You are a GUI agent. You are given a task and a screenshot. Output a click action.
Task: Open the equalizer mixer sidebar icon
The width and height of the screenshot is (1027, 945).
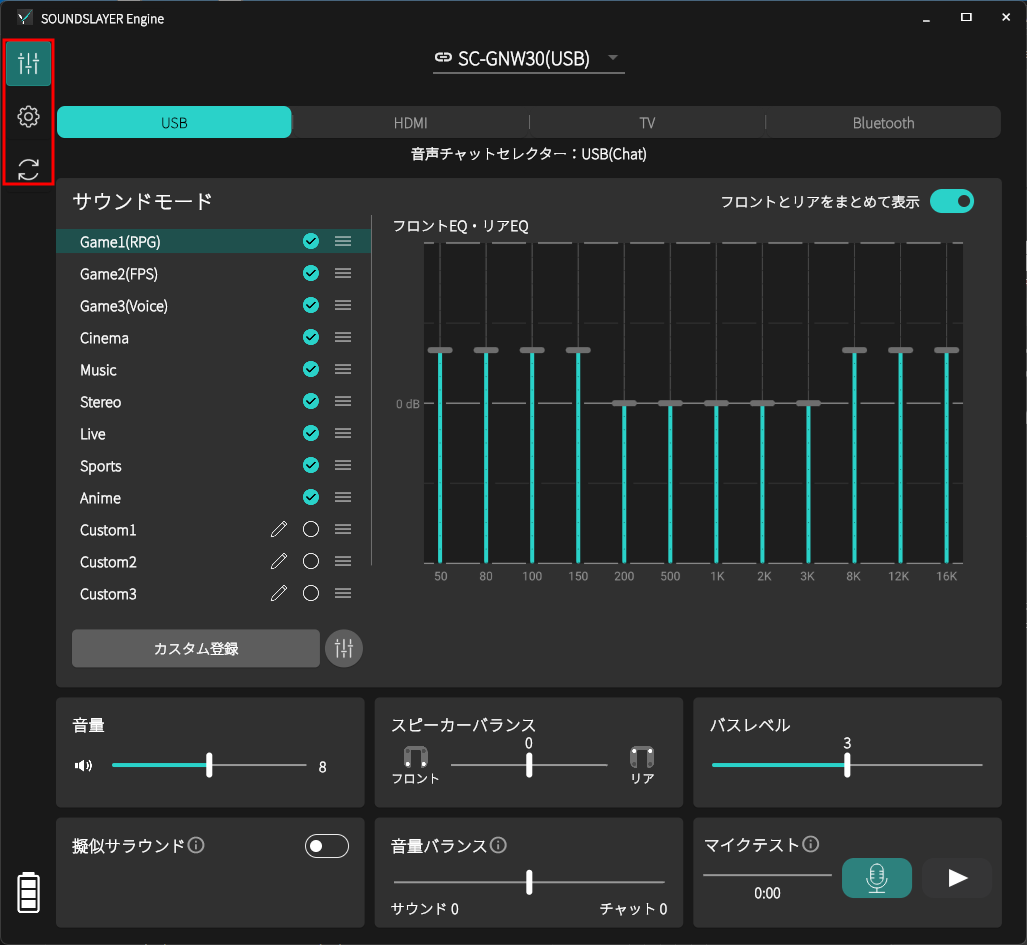(x=28, y=64)
